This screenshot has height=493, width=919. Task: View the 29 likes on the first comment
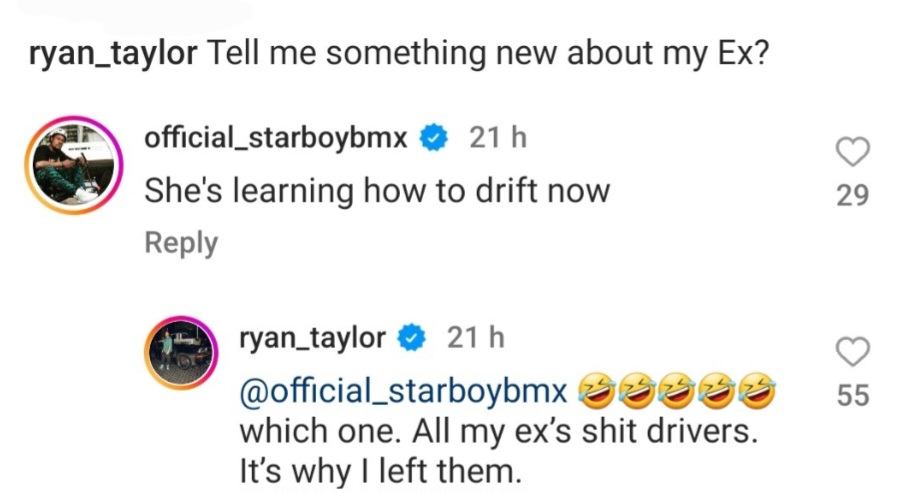[x=852, y=196]
